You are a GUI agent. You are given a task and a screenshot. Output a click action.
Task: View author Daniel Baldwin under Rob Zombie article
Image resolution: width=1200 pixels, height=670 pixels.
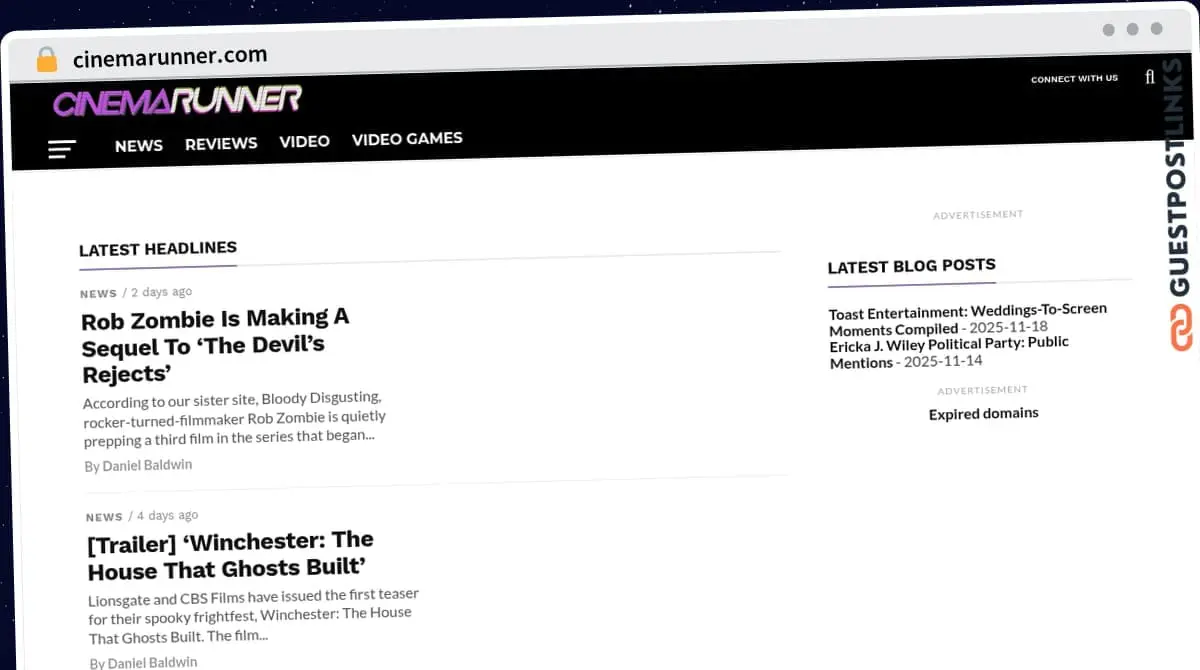pos(146,465)
